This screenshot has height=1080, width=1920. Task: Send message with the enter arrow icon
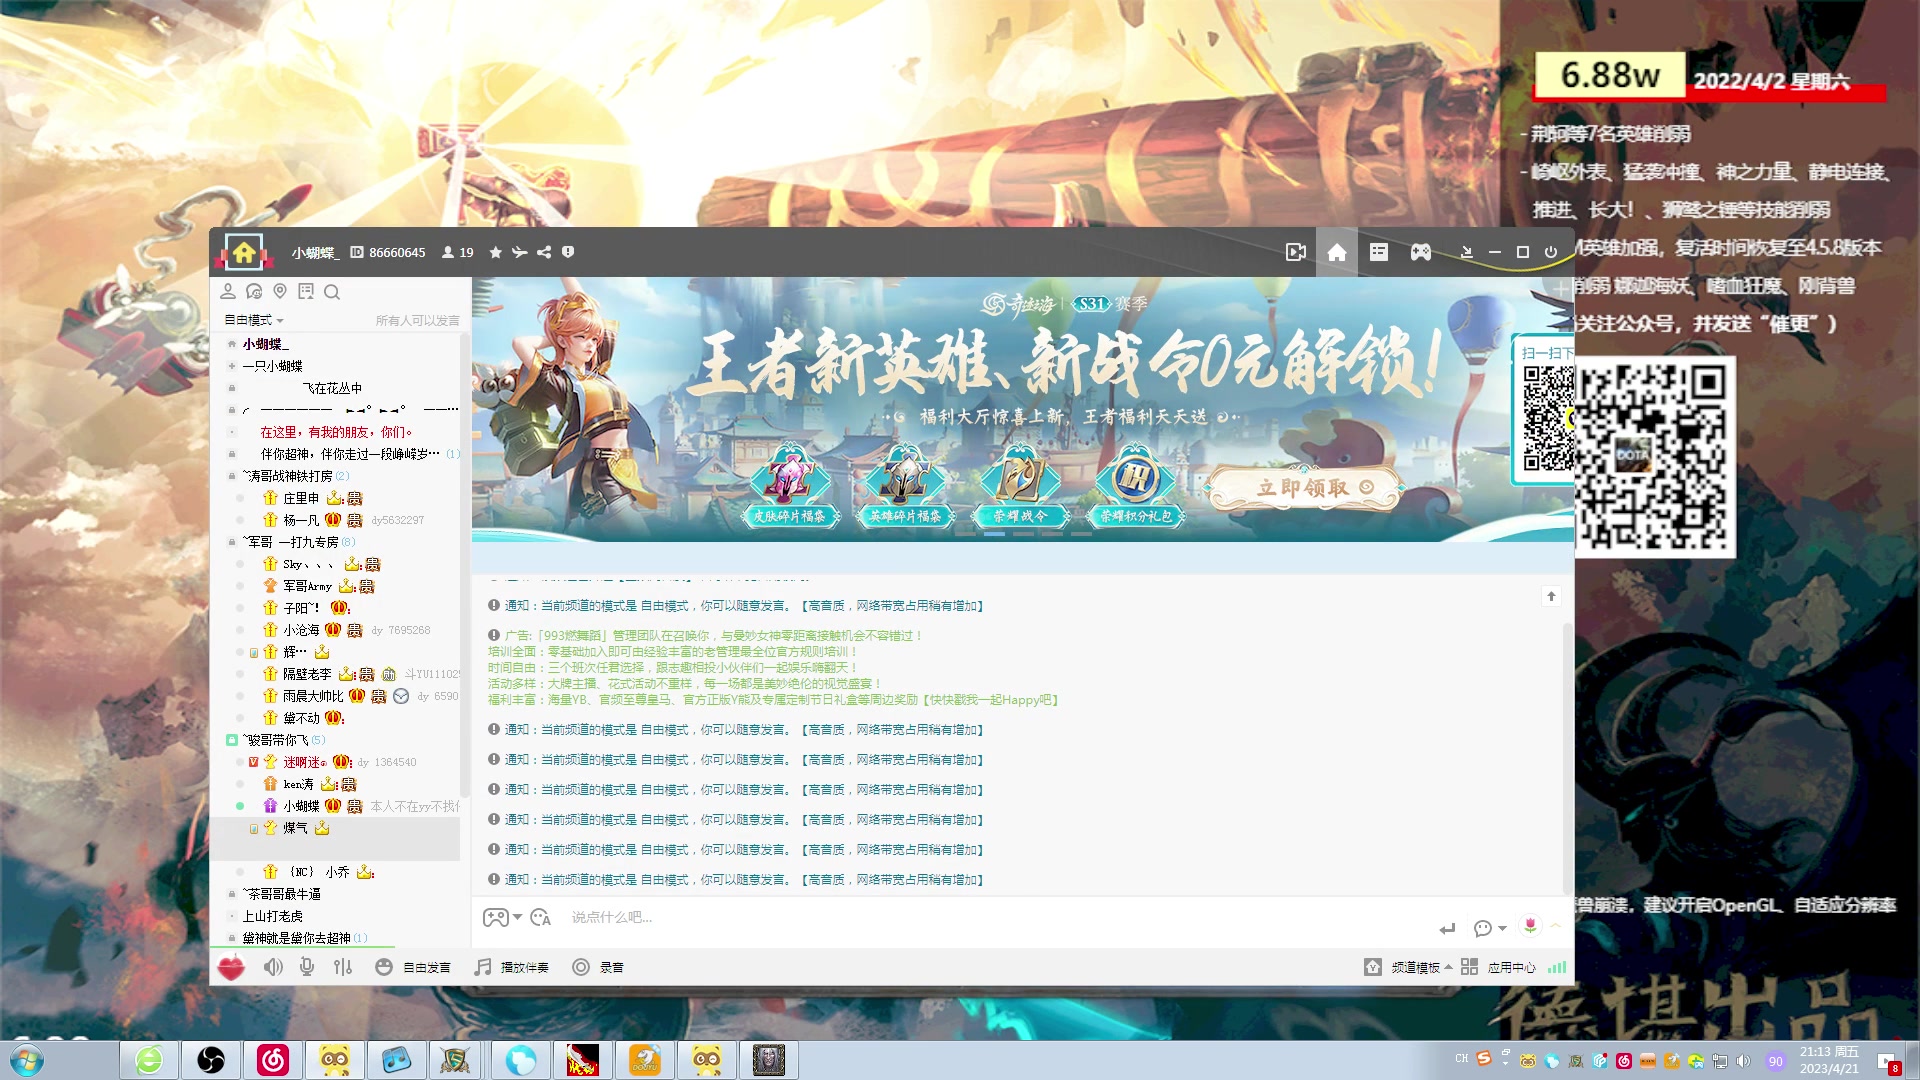pos(1447,929)
